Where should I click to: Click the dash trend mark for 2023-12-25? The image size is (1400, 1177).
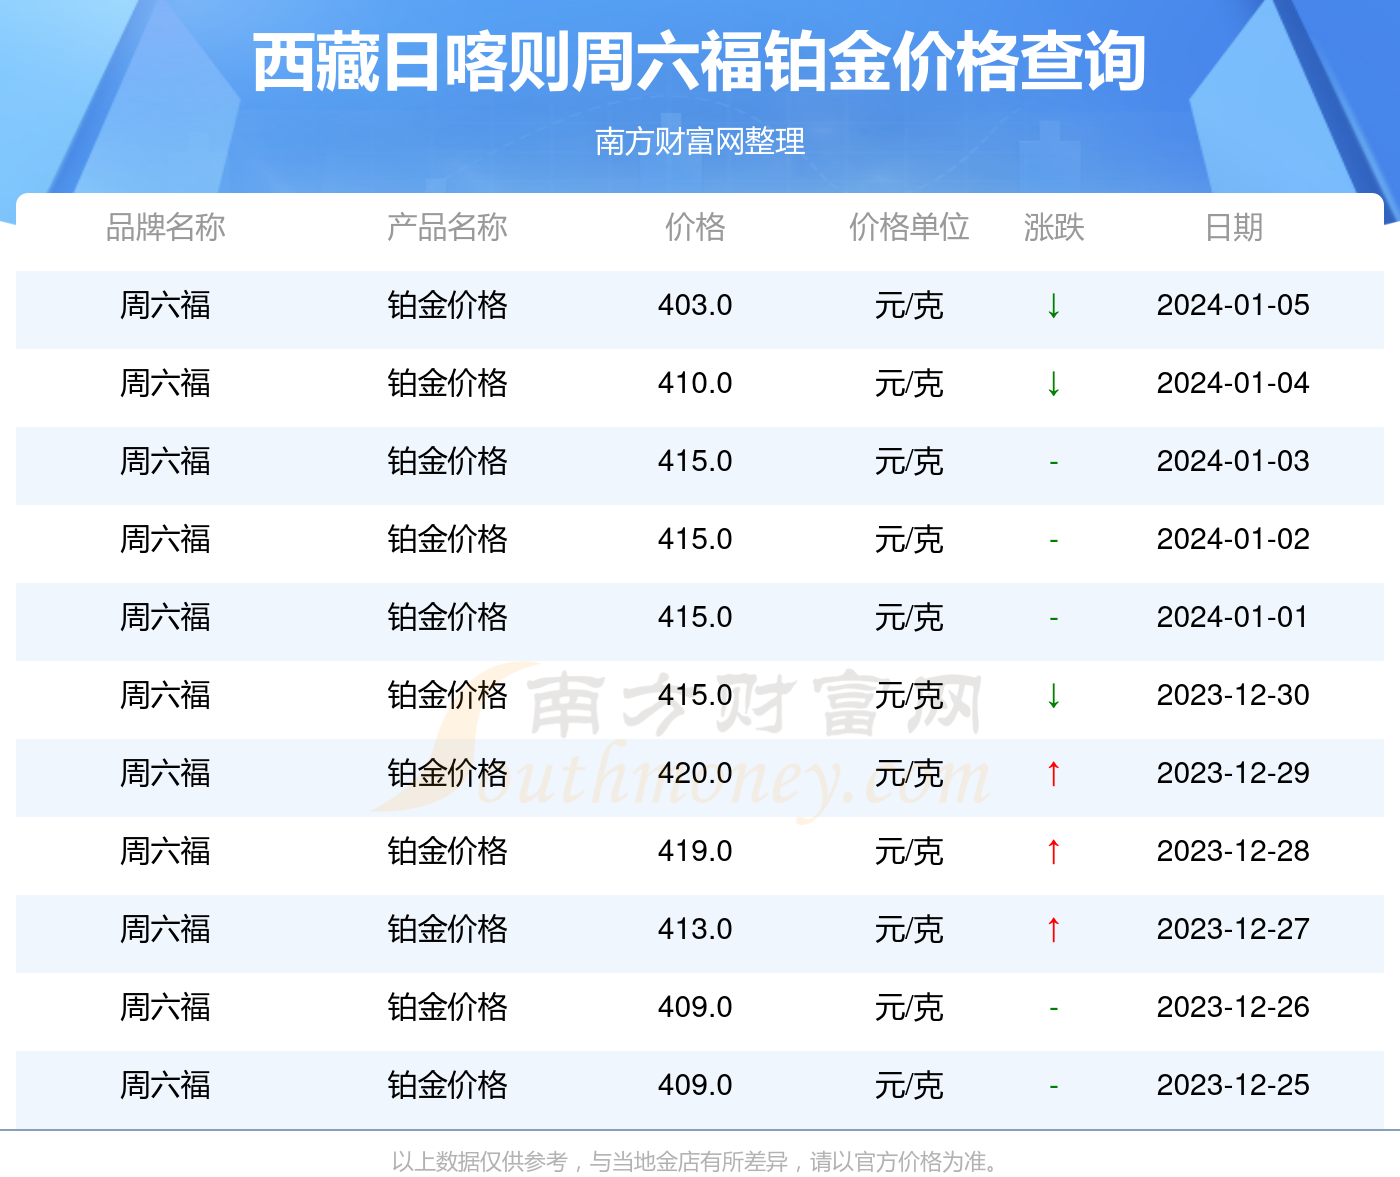(1053, 1086)
